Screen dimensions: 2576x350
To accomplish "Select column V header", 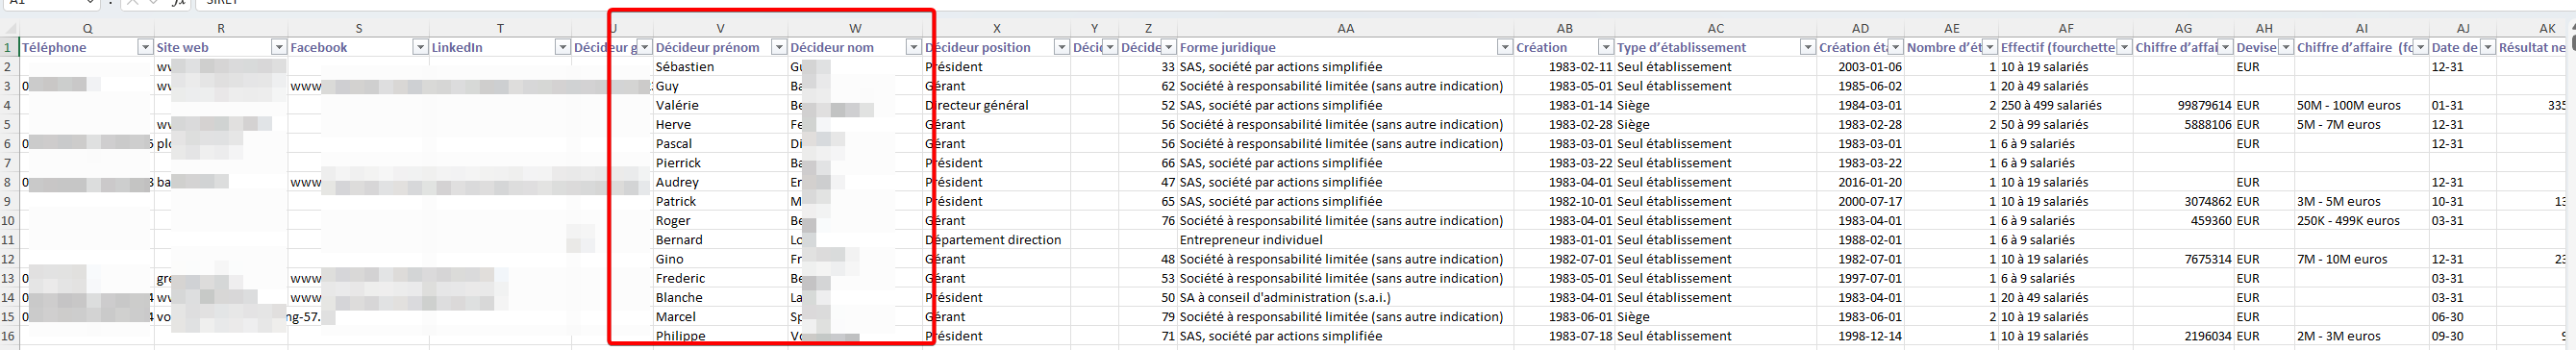I will click(x=720, y=29).
